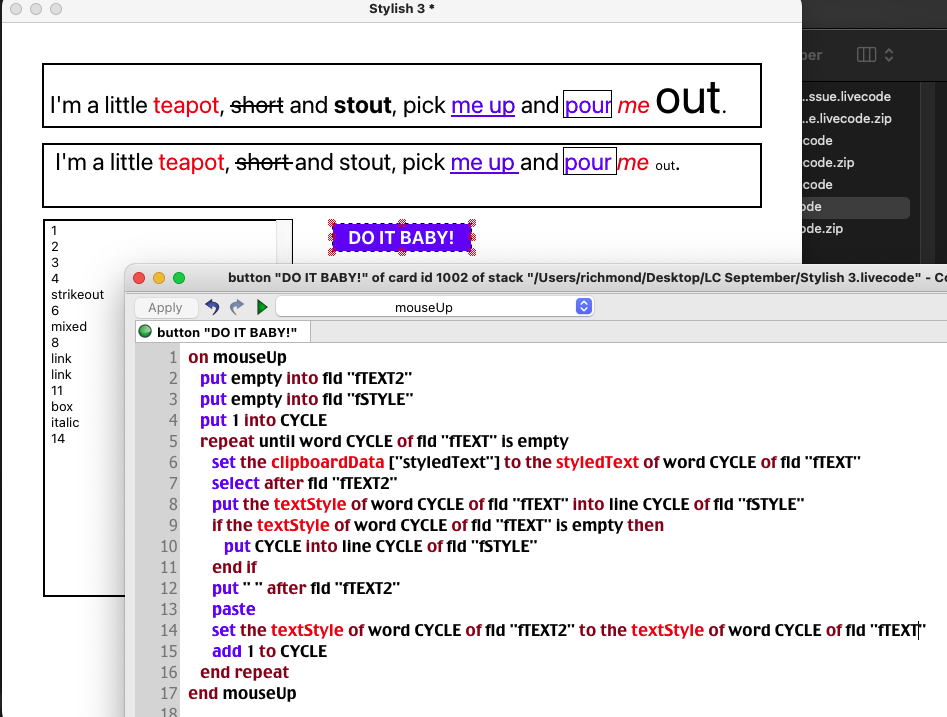The image size is (947, 717).
Task: Expand Finder view options chevron
Action: (x=889, y=54)
